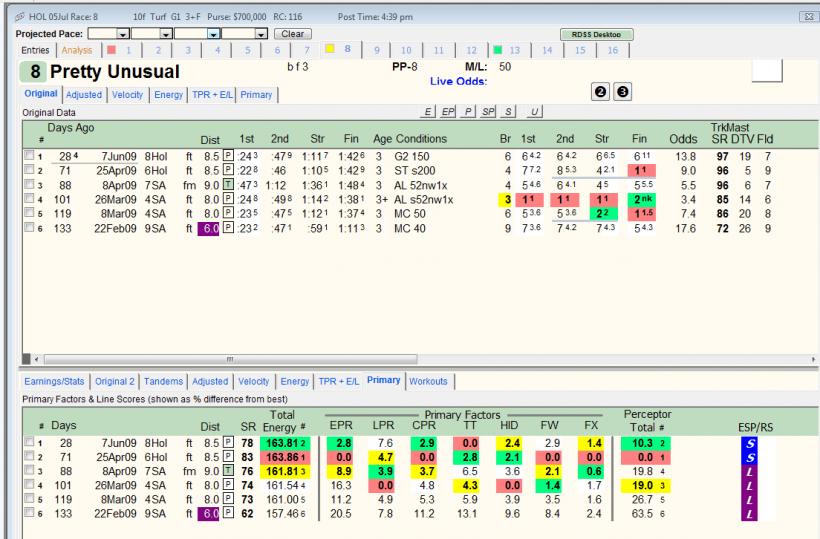This screenshot has height=539, width=820.
Task: Open the Earnings/Stats tab
Action: click(54, 382)
